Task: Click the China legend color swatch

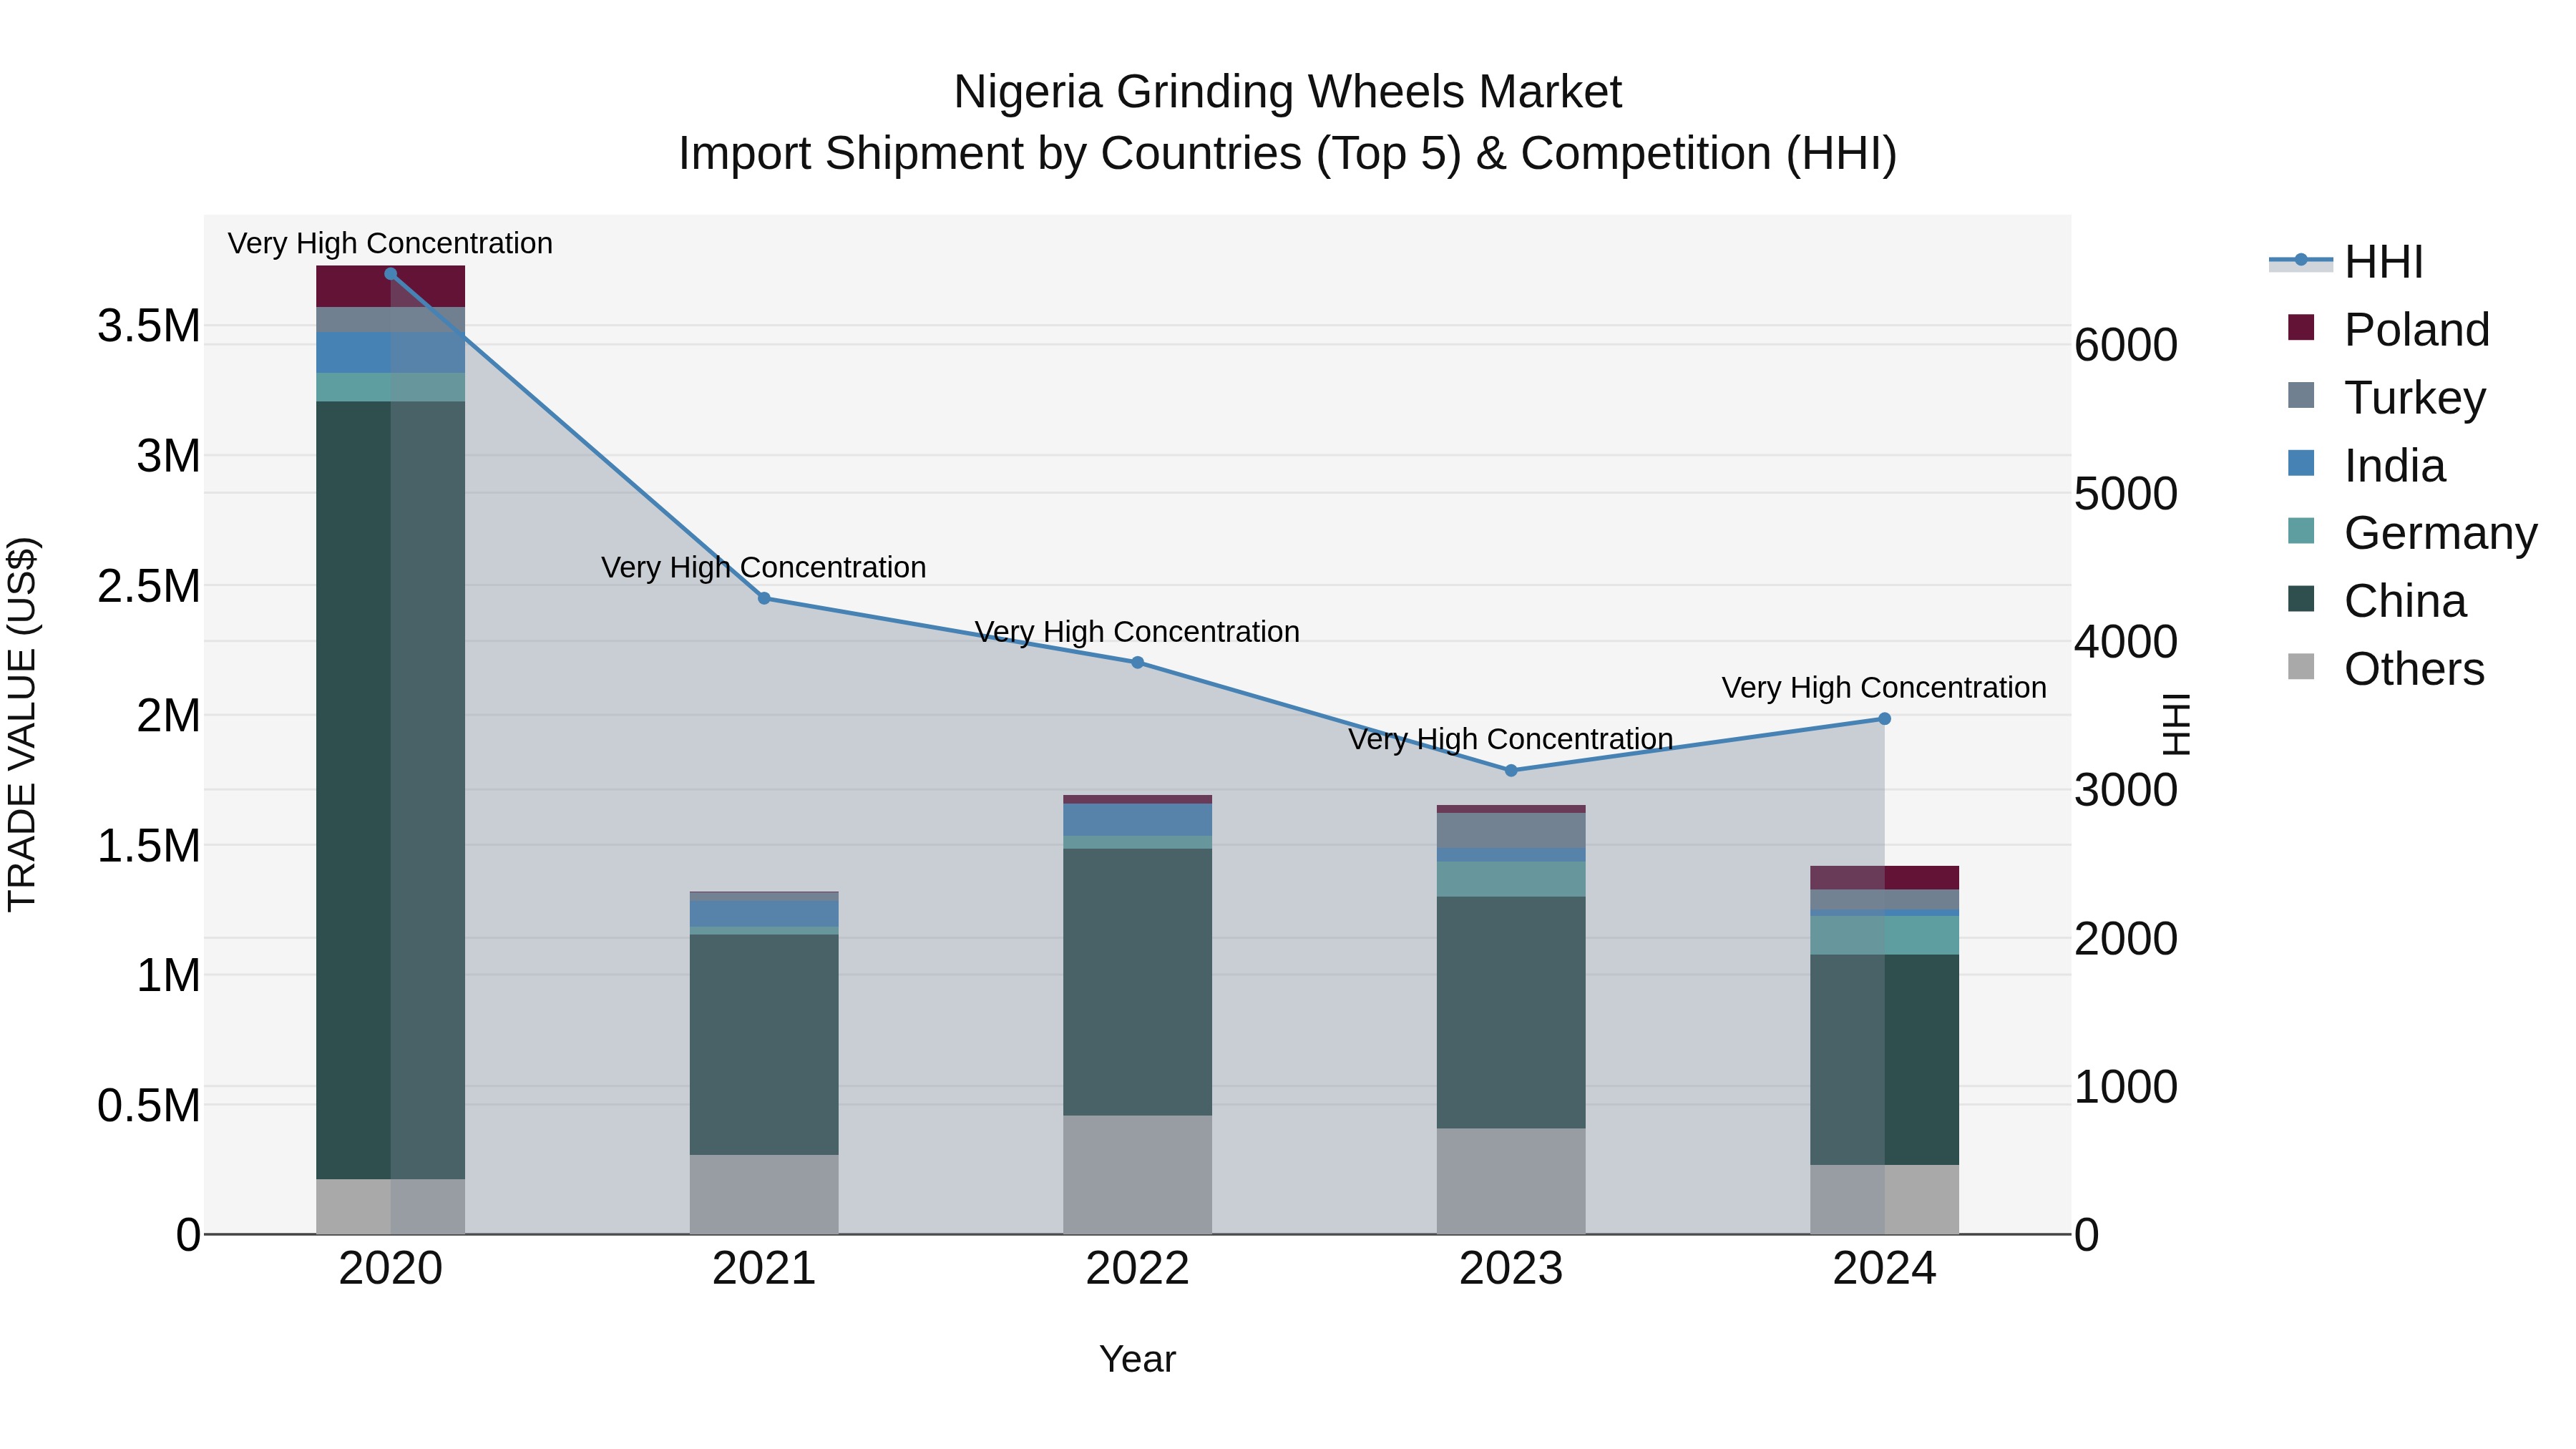Action: pos(2301,599)
